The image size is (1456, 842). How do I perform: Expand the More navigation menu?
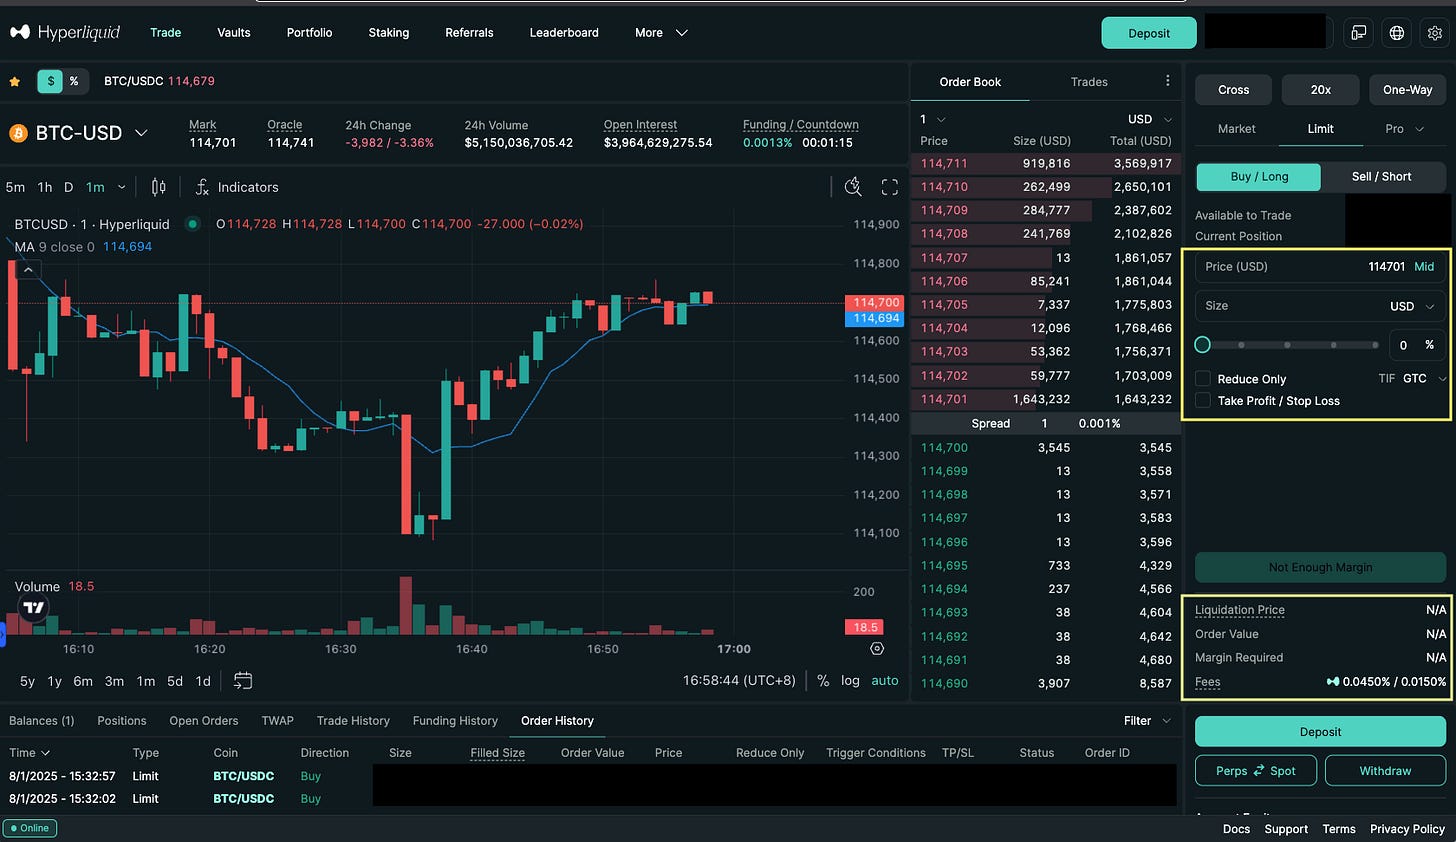[661, 33]
